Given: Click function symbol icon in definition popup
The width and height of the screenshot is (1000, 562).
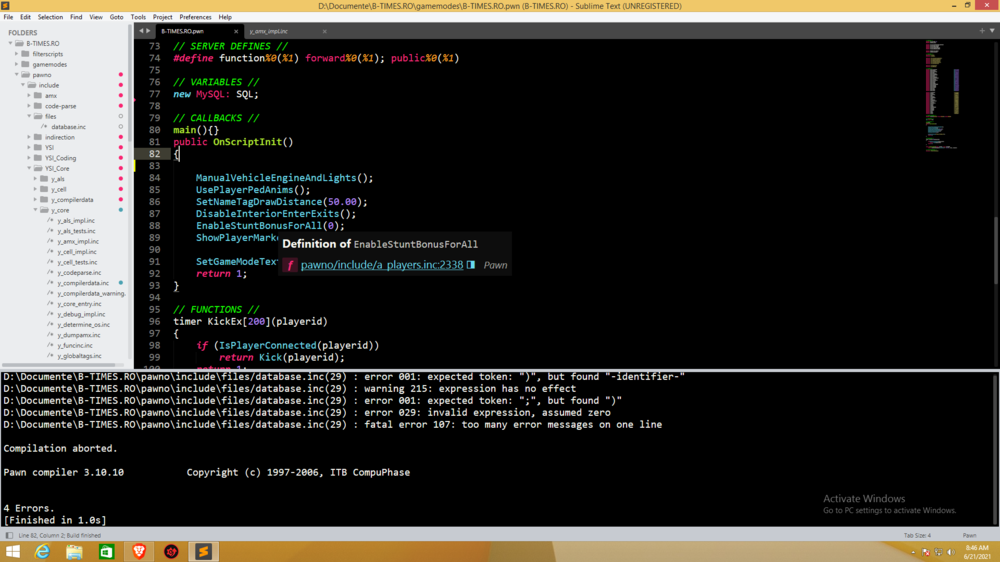Looking at the screenshot, I should tap(290, 265).
